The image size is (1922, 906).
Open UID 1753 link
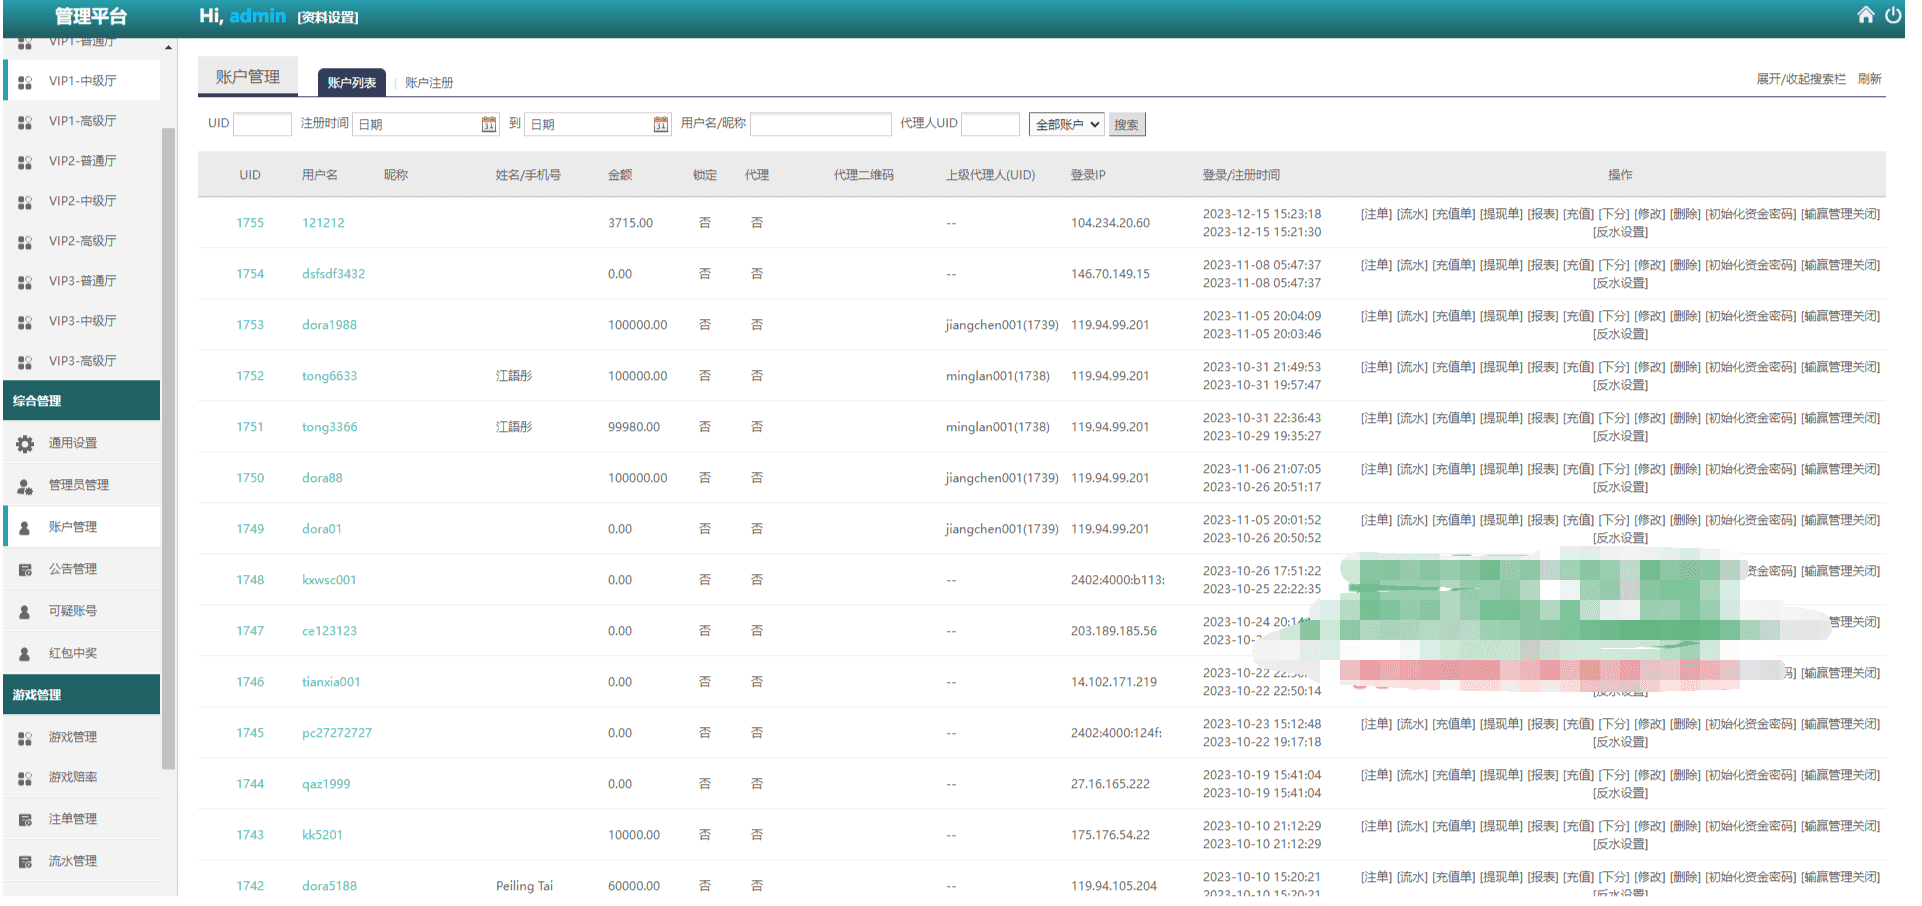(250, 325)
